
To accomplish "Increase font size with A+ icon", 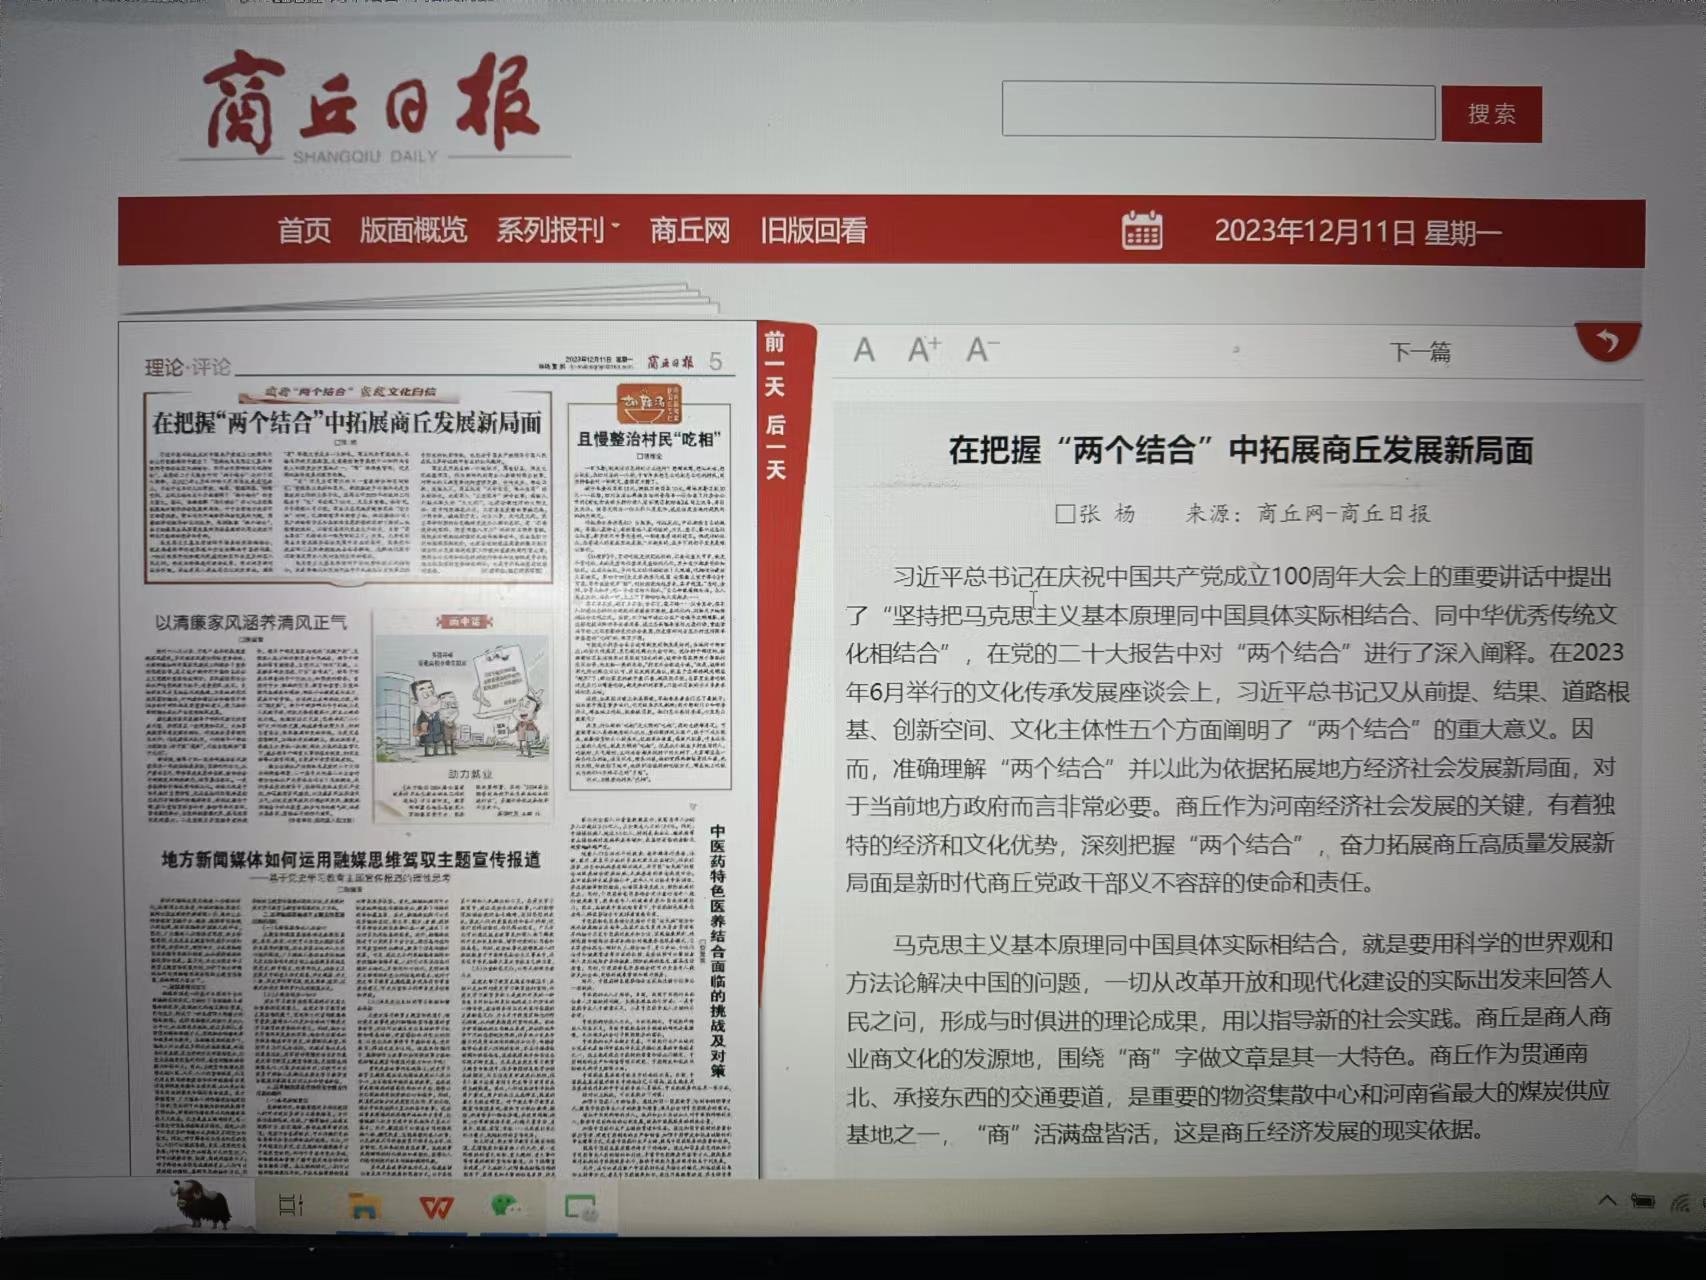I will [923, 350].
